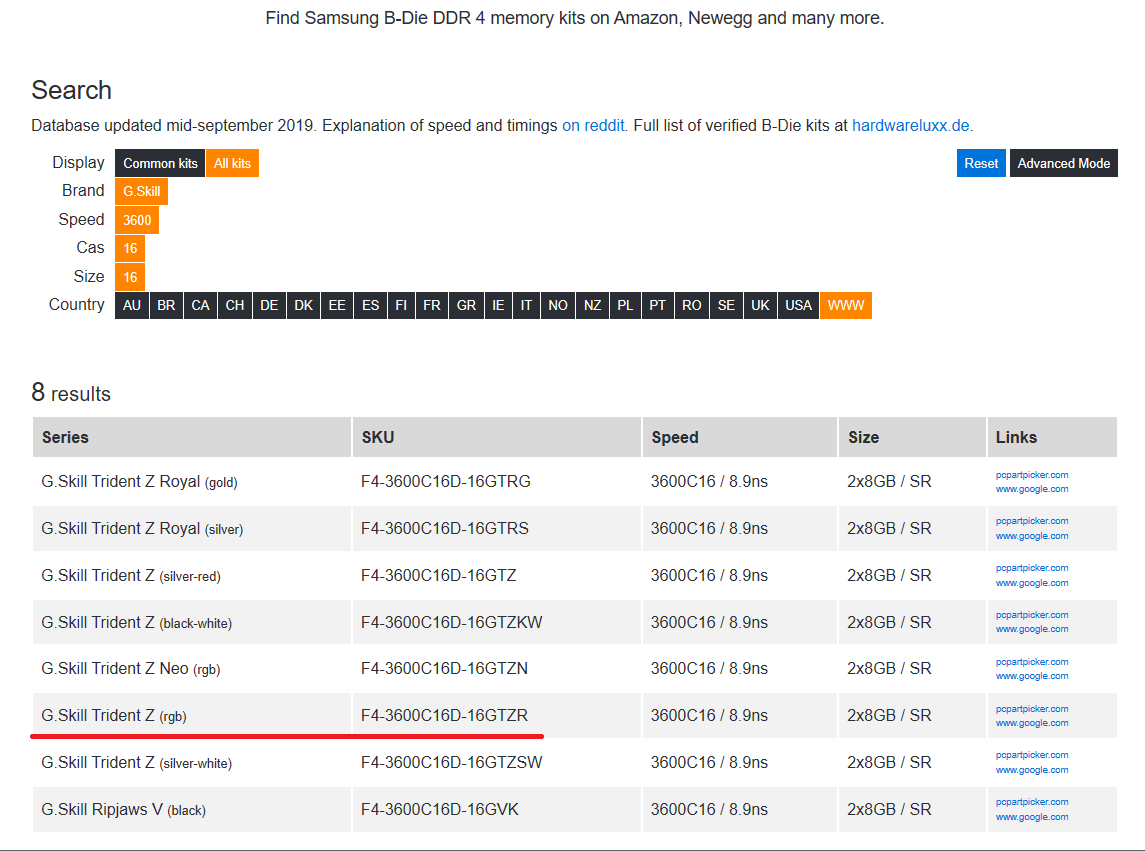
Task: Open the hardwareluxx.de link
Action: [911, 126]
